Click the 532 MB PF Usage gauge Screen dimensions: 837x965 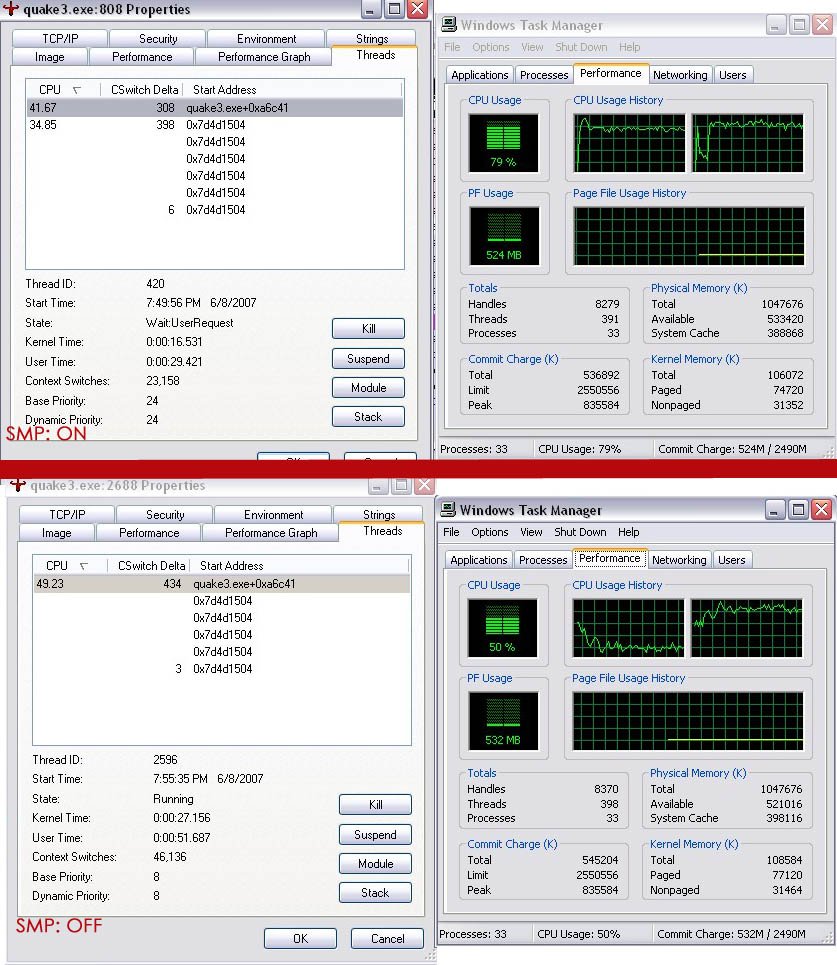(503, 721)
